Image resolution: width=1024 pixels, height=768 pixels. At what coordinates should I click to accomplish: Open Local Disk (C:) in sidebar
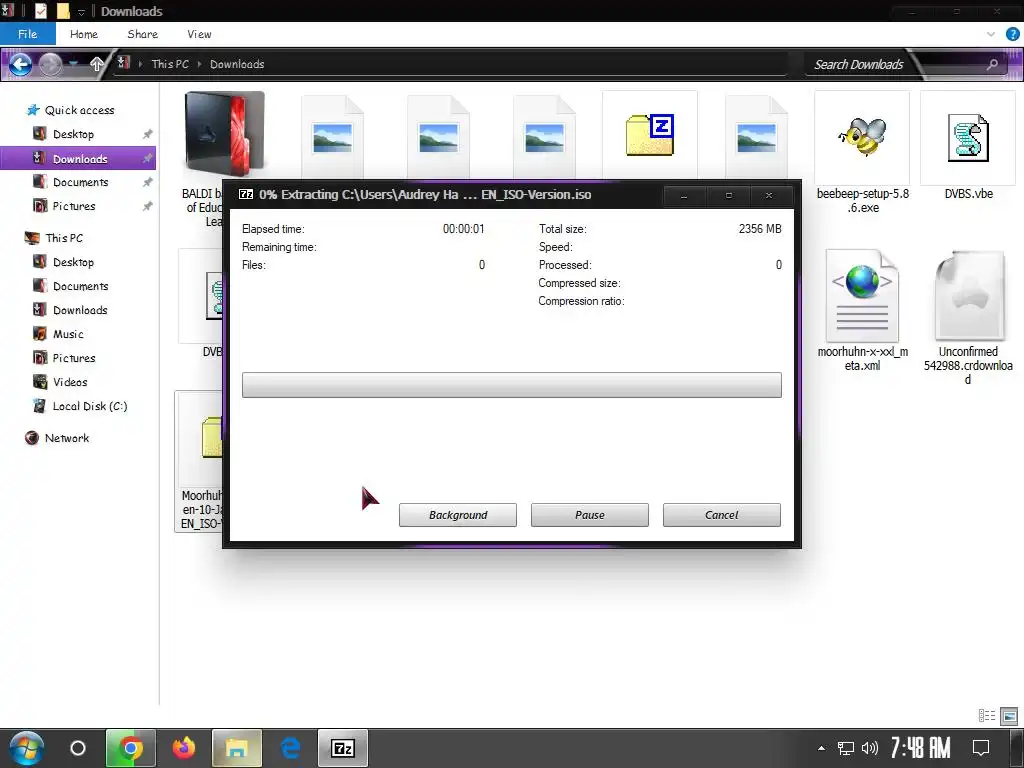(89, 406)
